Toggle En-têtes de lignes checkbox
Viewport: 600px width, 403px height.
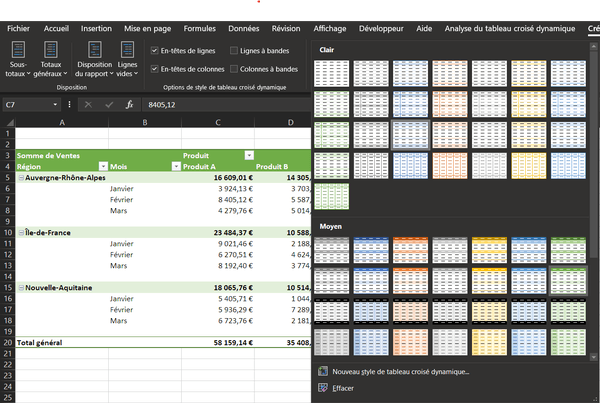[x=155, y=51]
